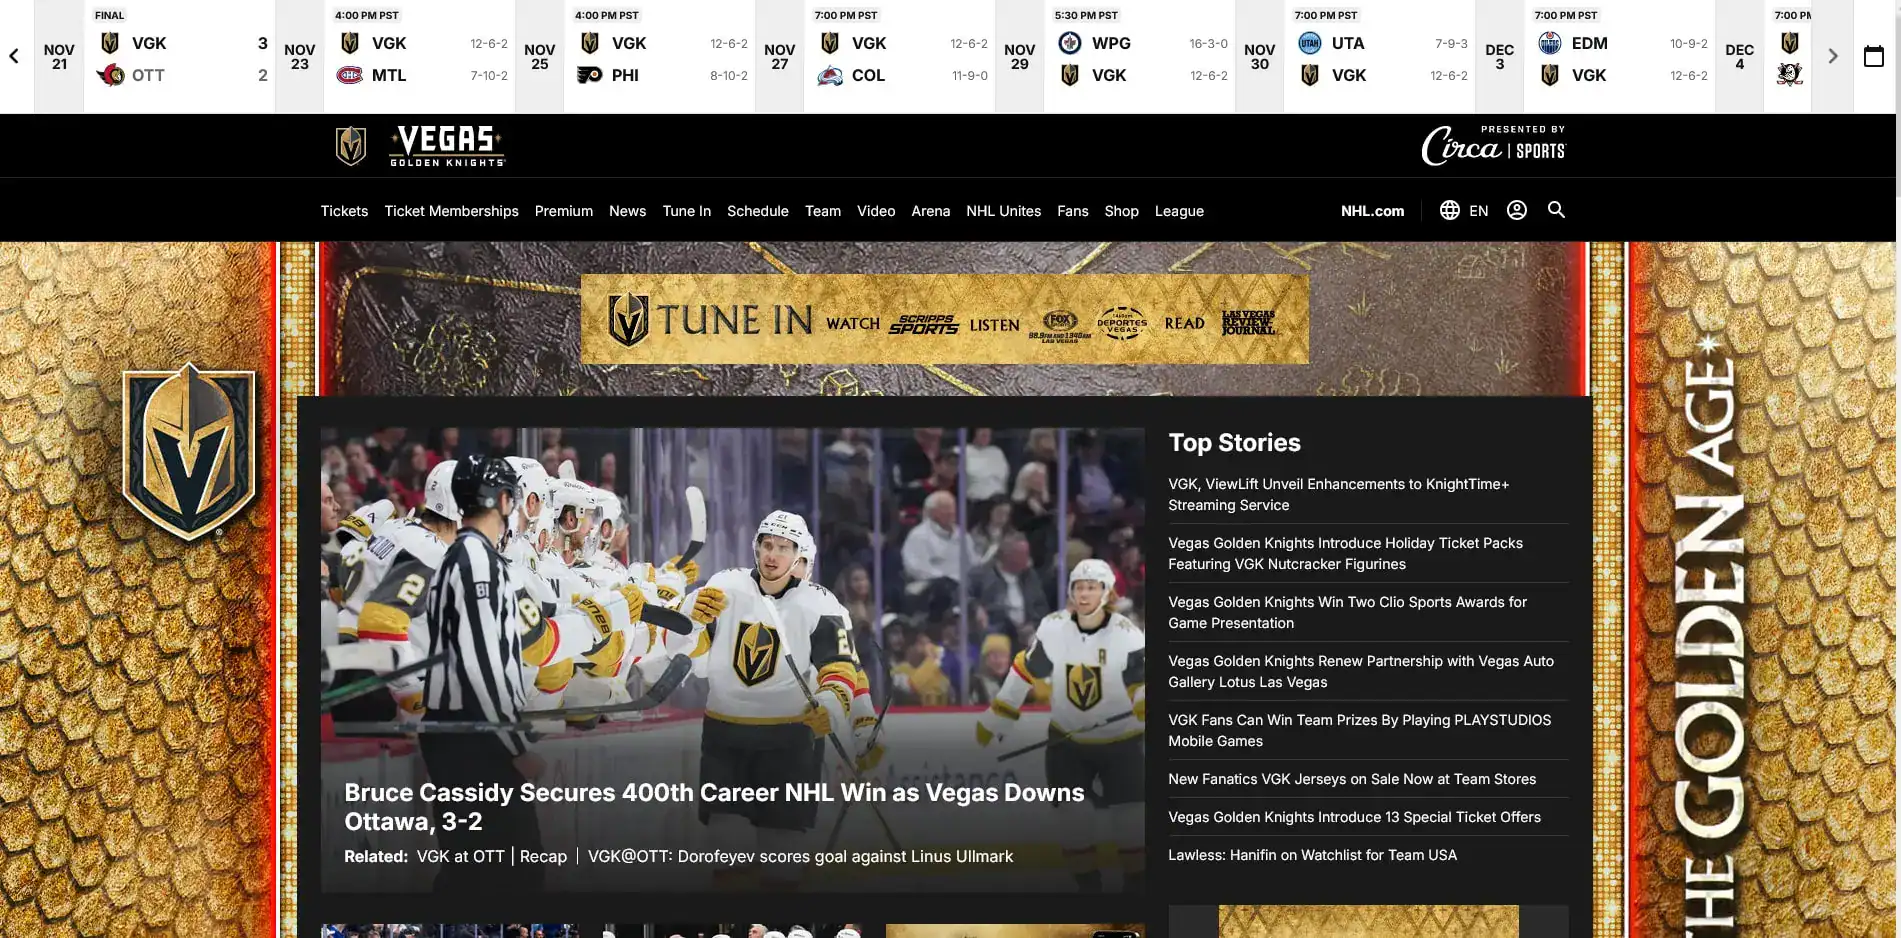Select the Nov 25 VGK vs PHI game

tap(660, 57)
